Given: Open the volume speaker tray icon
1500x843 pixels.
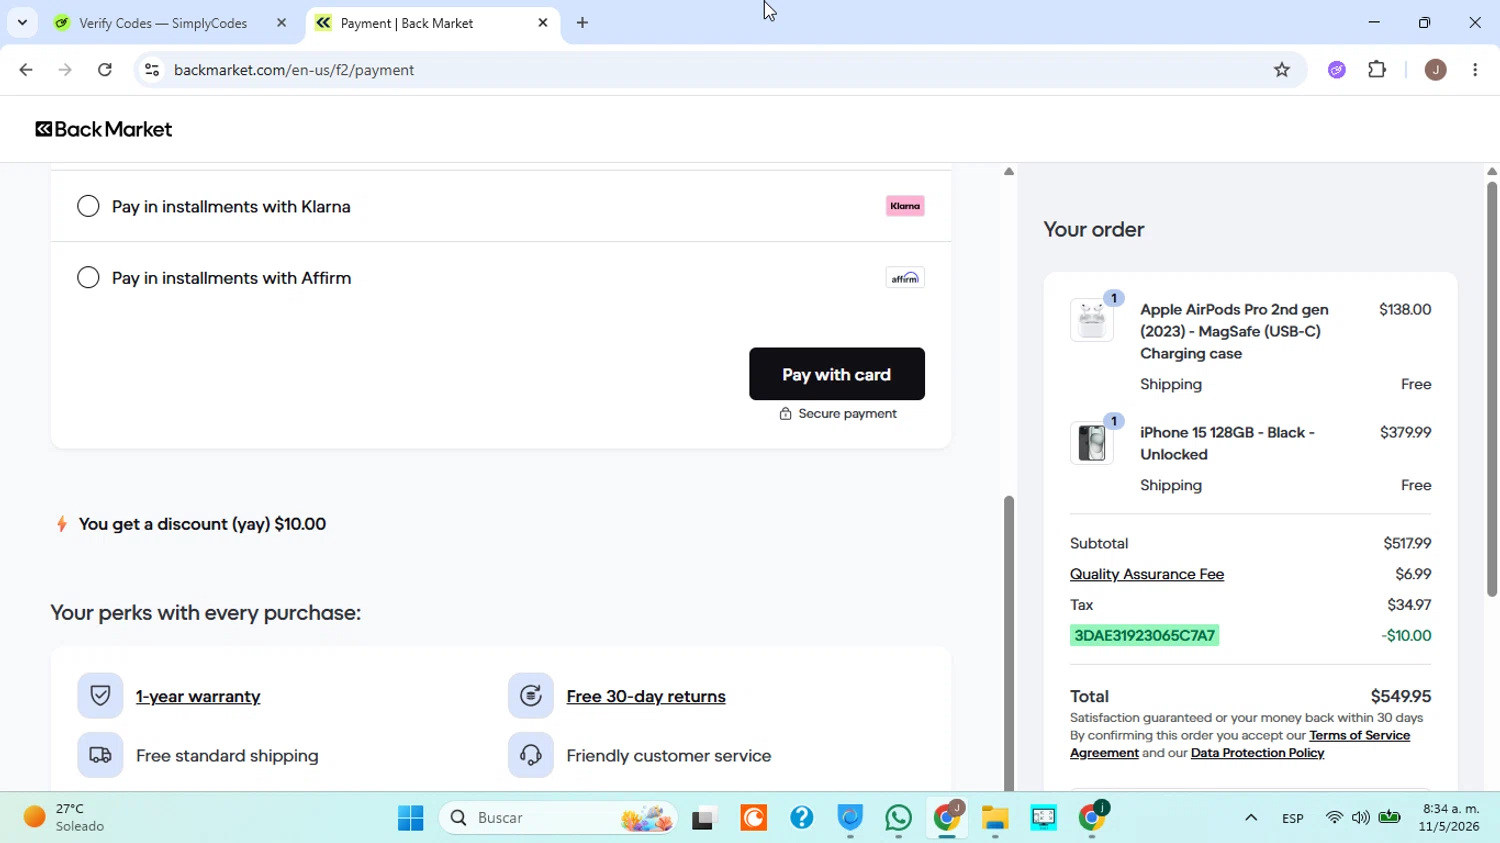Looking at the screenshot, I should click(1361, 818).
